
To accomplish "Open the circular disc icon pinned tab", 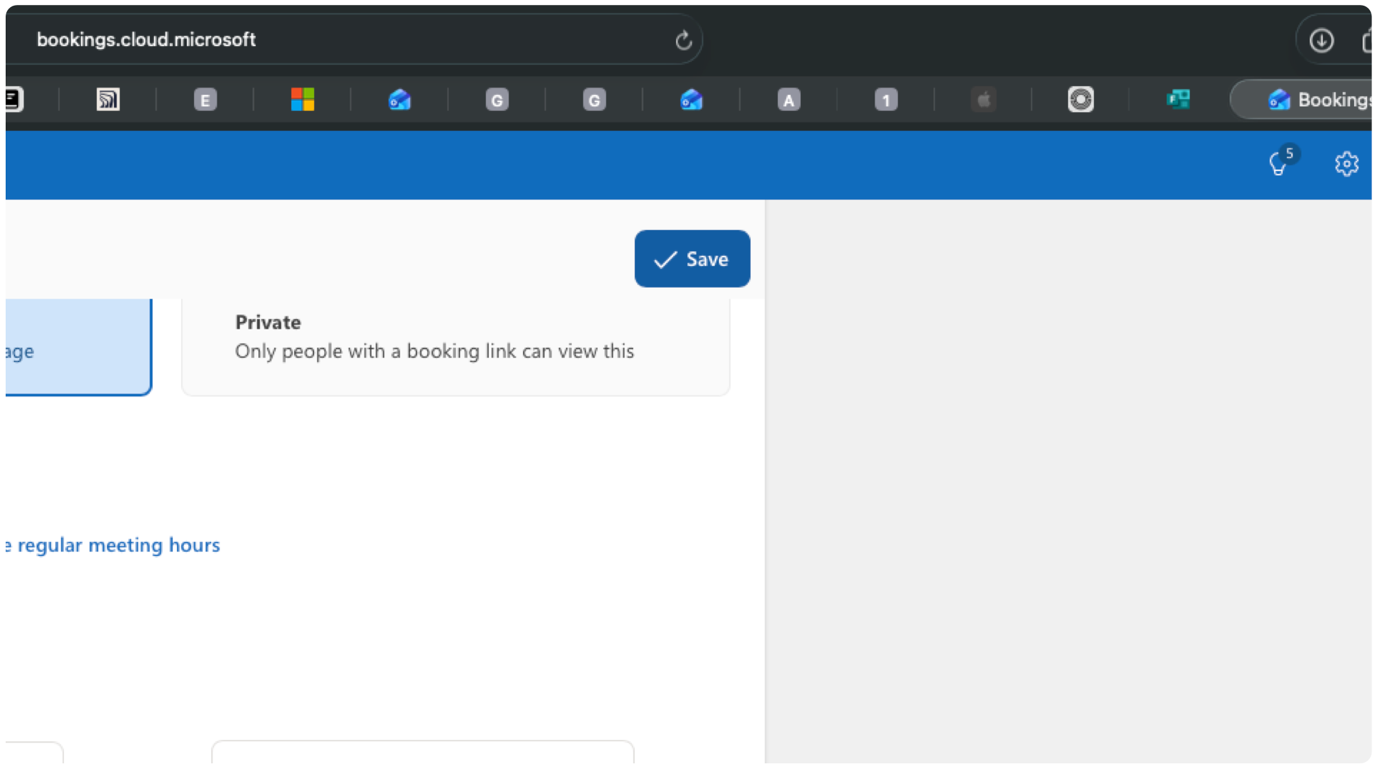I will 1081,99.
